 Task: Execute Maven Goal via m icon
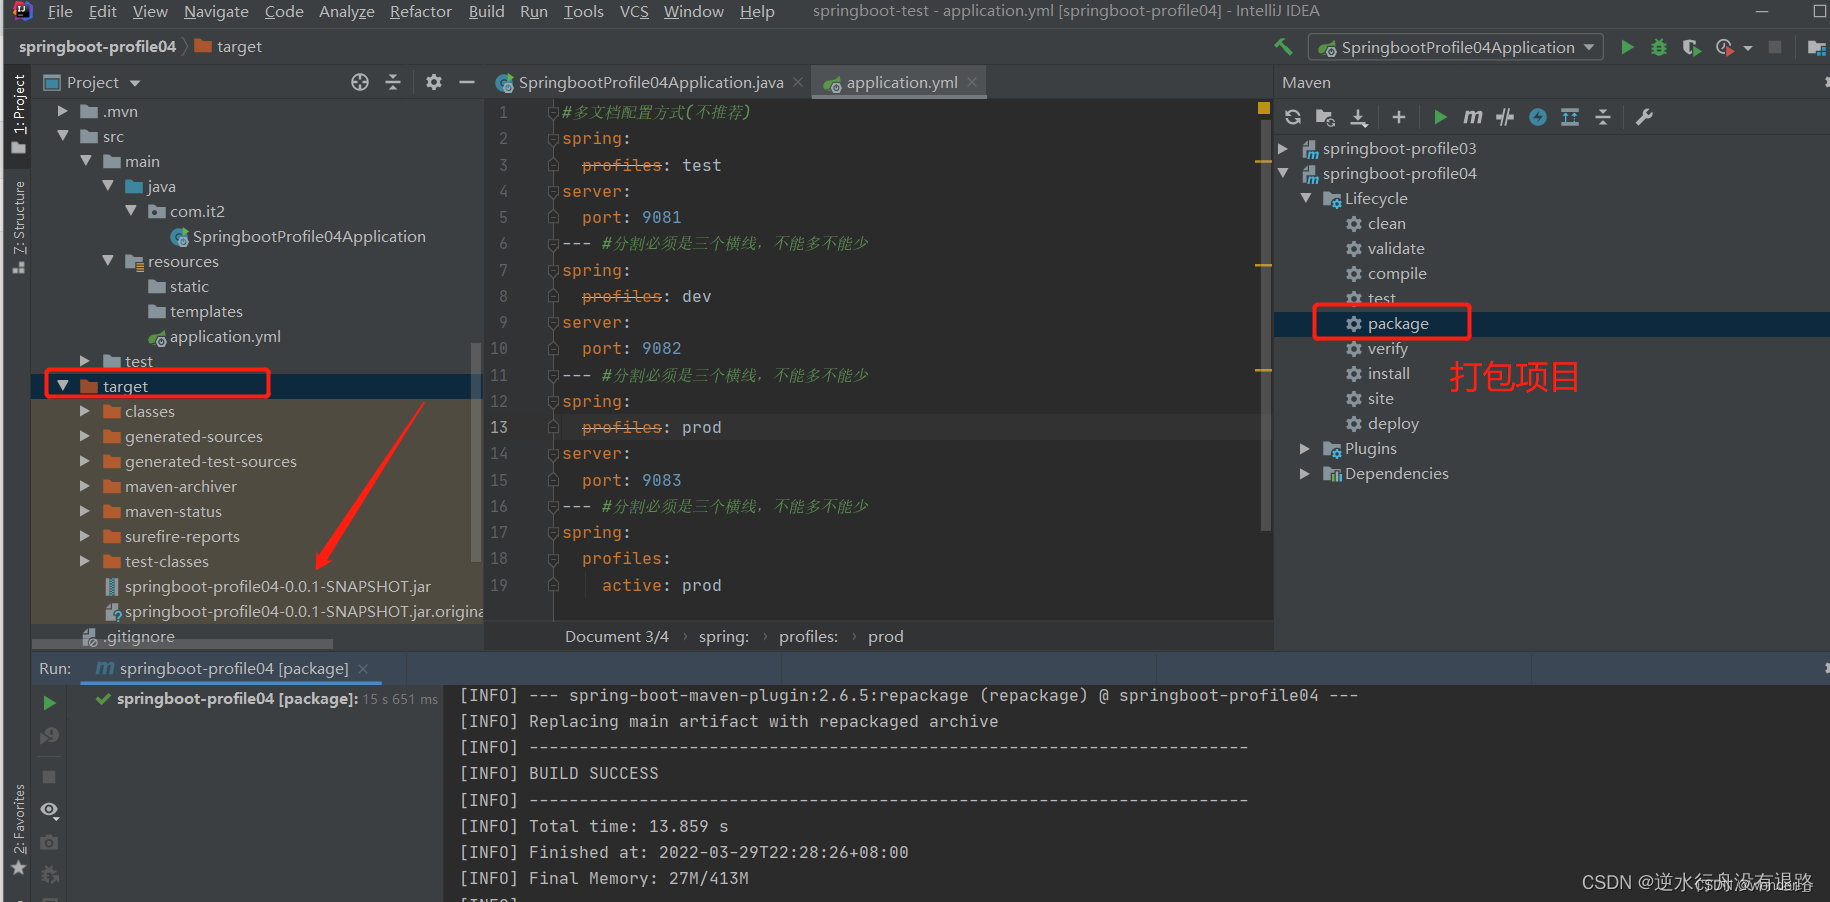pos(1472,117)
